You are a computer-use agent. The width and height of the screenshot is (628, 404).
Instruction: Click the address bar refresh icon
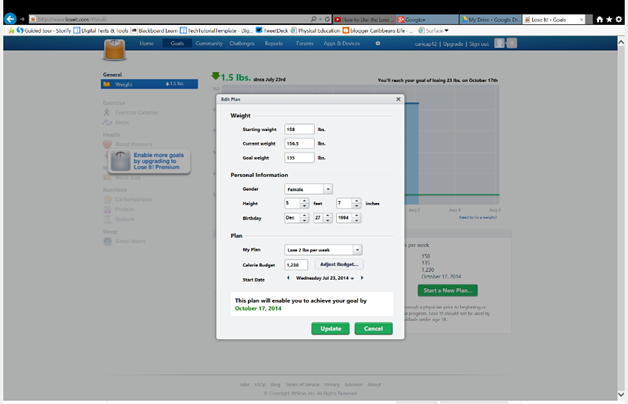pos(327,19)
